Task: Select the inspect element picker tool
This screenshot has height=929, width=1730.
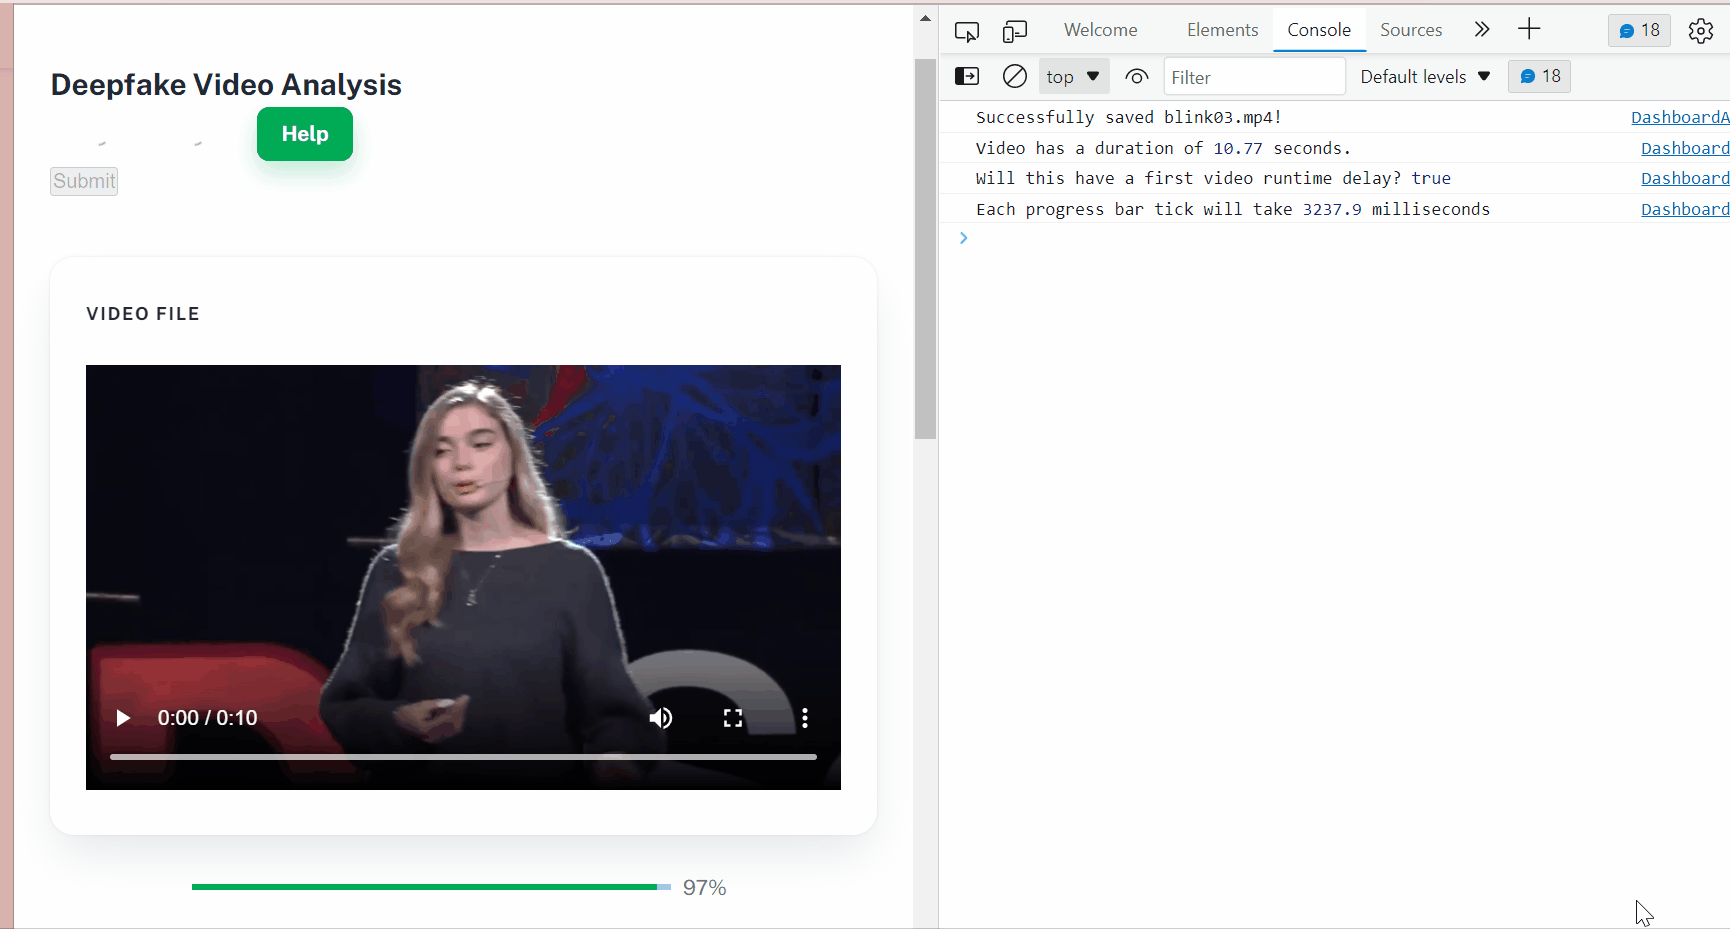Action: [966, 30]
